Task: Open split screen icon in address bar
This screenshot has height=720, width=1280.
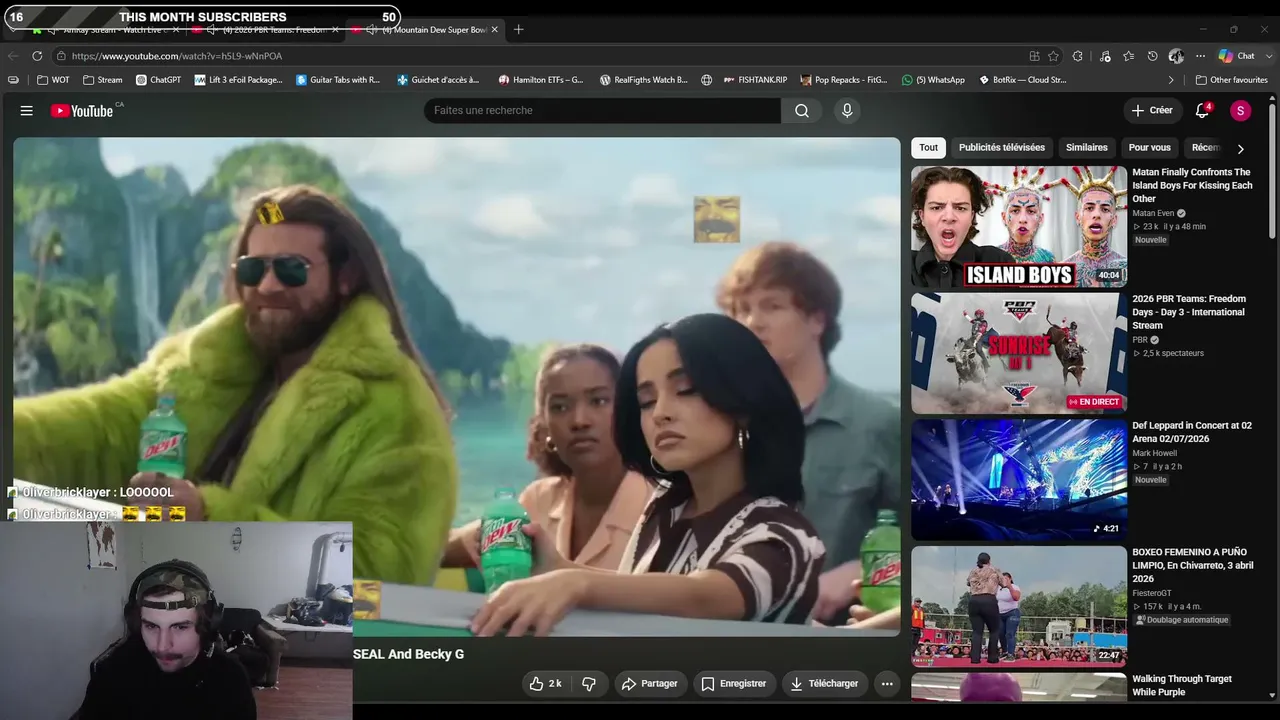Action: pos(1035,56)
